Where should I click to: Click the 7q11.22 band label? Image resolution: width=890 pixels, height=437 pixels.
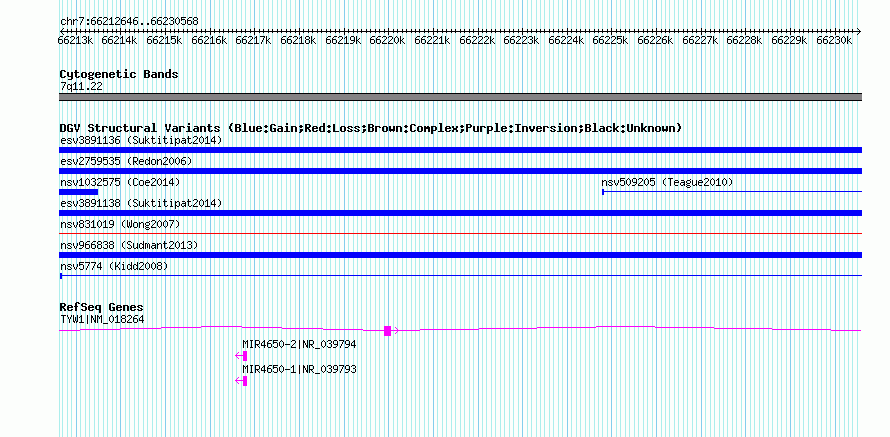[81, 86]
